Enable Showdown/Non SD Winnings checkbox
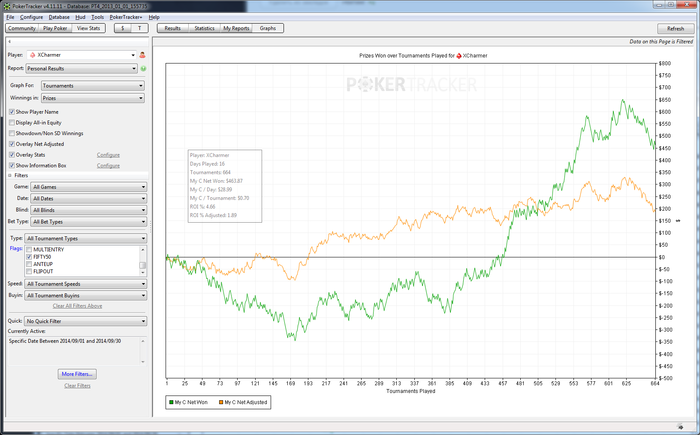 coord(12,133)
